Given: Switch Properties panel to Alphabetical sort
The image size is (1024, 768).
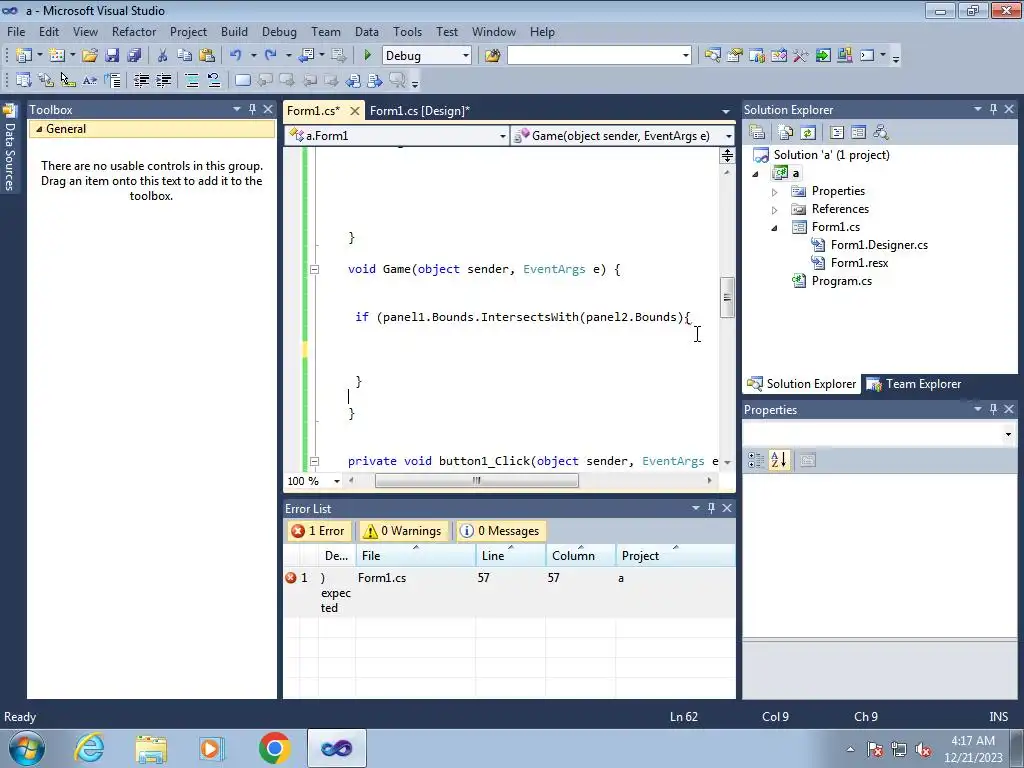Looking at the screenshot, I should click(778, 460).
